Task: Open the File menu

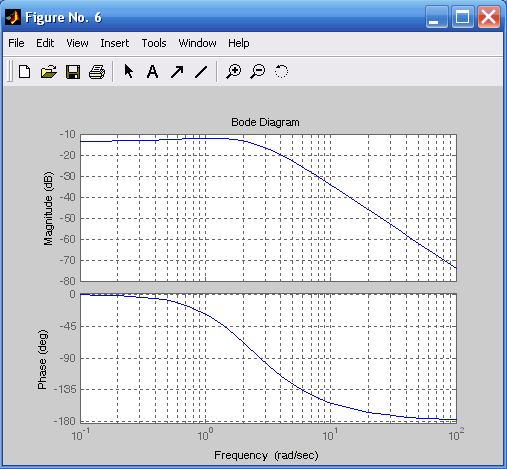Action: click(16, 43)
